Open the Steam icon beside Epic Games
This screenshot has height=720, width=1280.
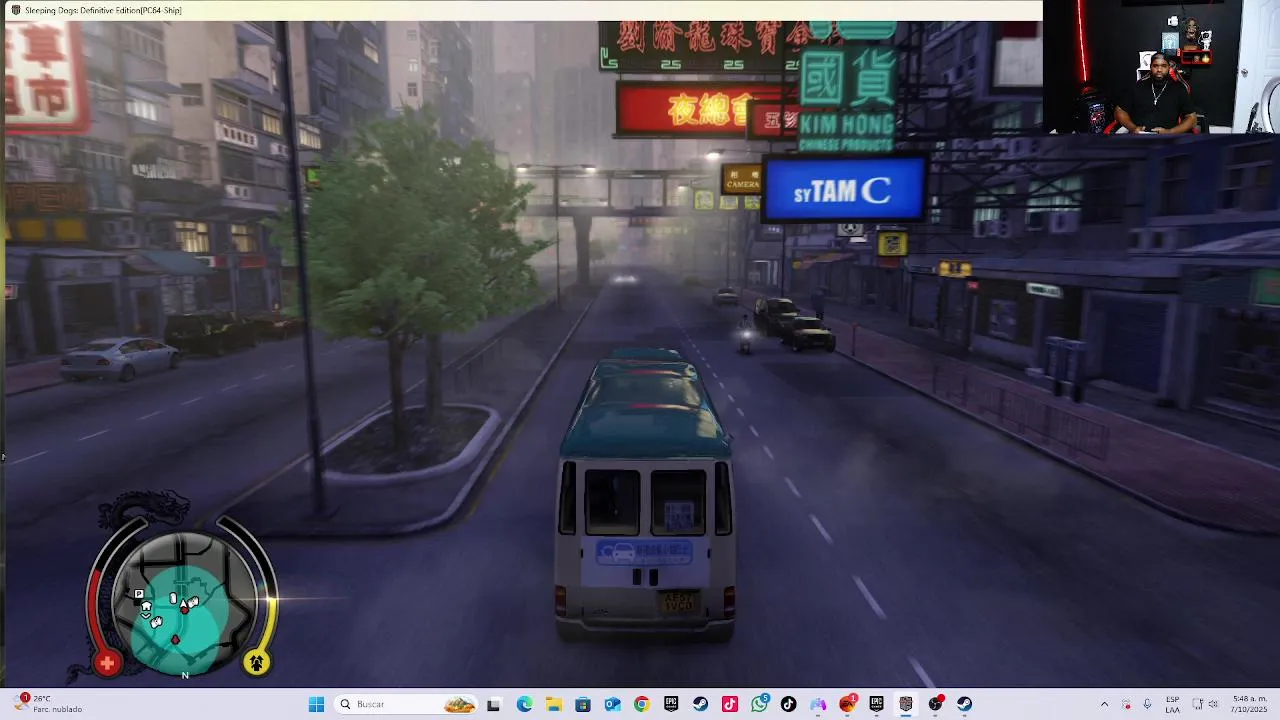(x=700, y=704)
